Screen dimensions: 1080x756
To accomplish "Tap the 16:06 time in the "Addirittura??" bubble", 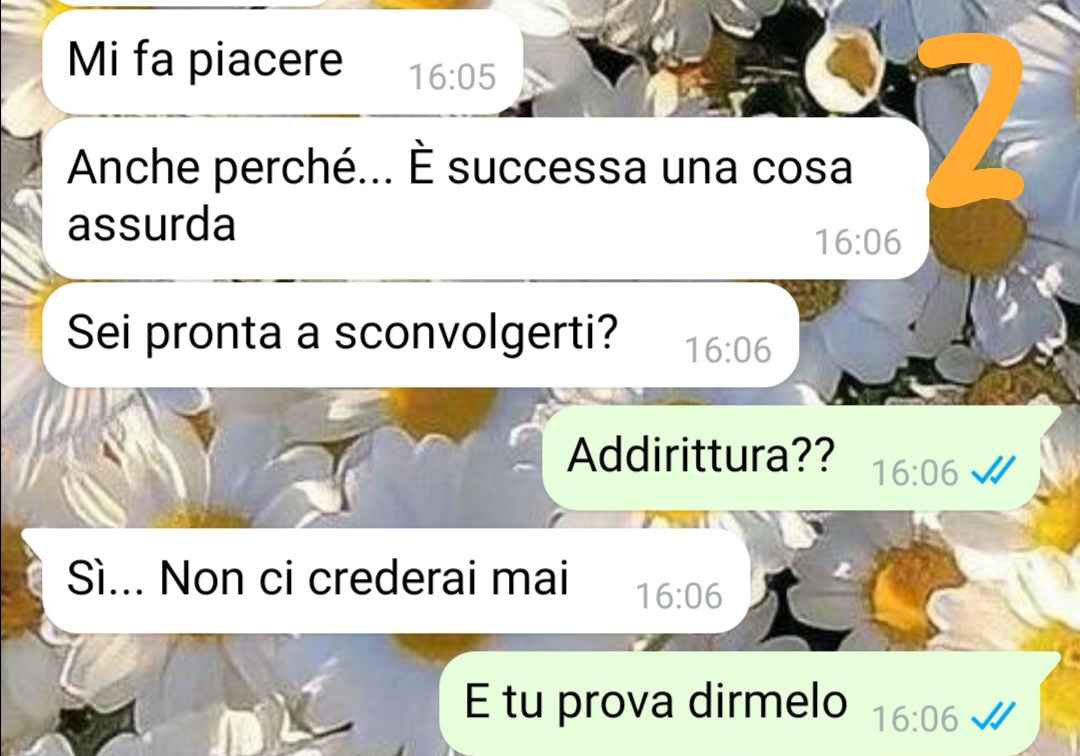I will click(x=915, y=473).
